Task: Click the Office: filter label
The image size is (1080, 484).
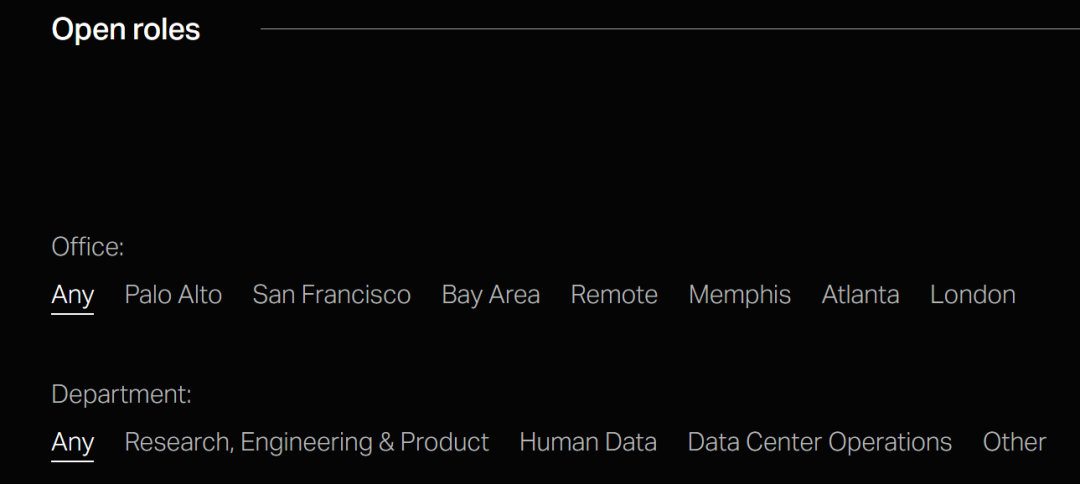Action: pyautogui.click(x=87, y=247)
